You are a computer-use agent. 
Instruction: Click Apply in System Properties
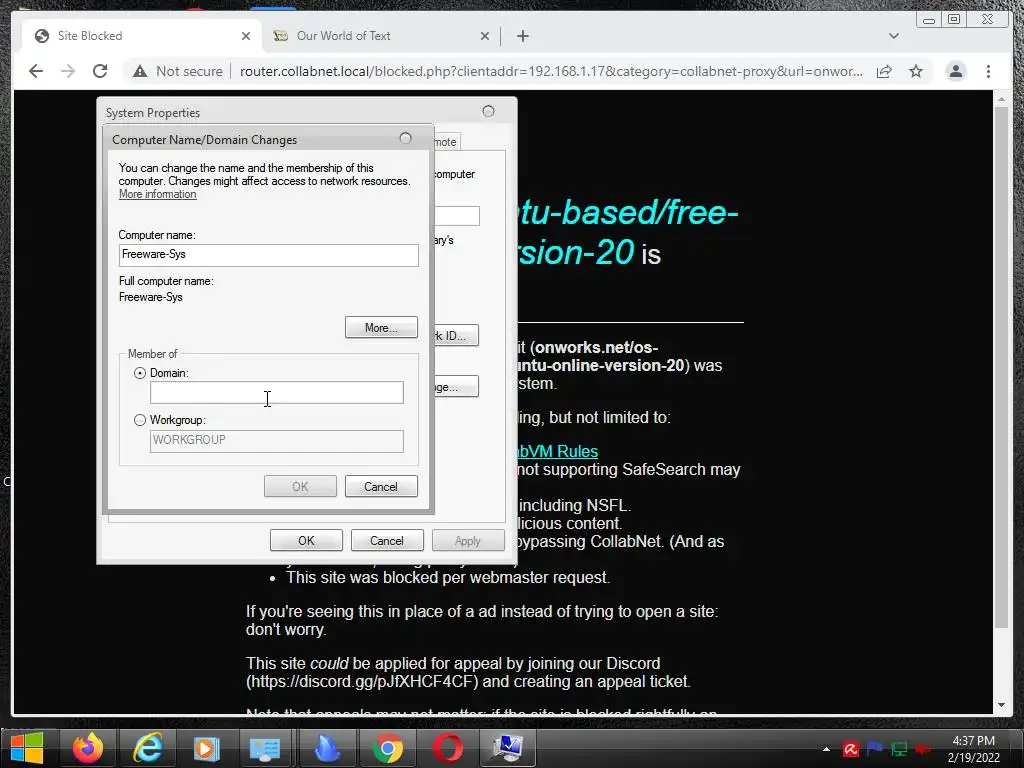click(x=468, y=541)
